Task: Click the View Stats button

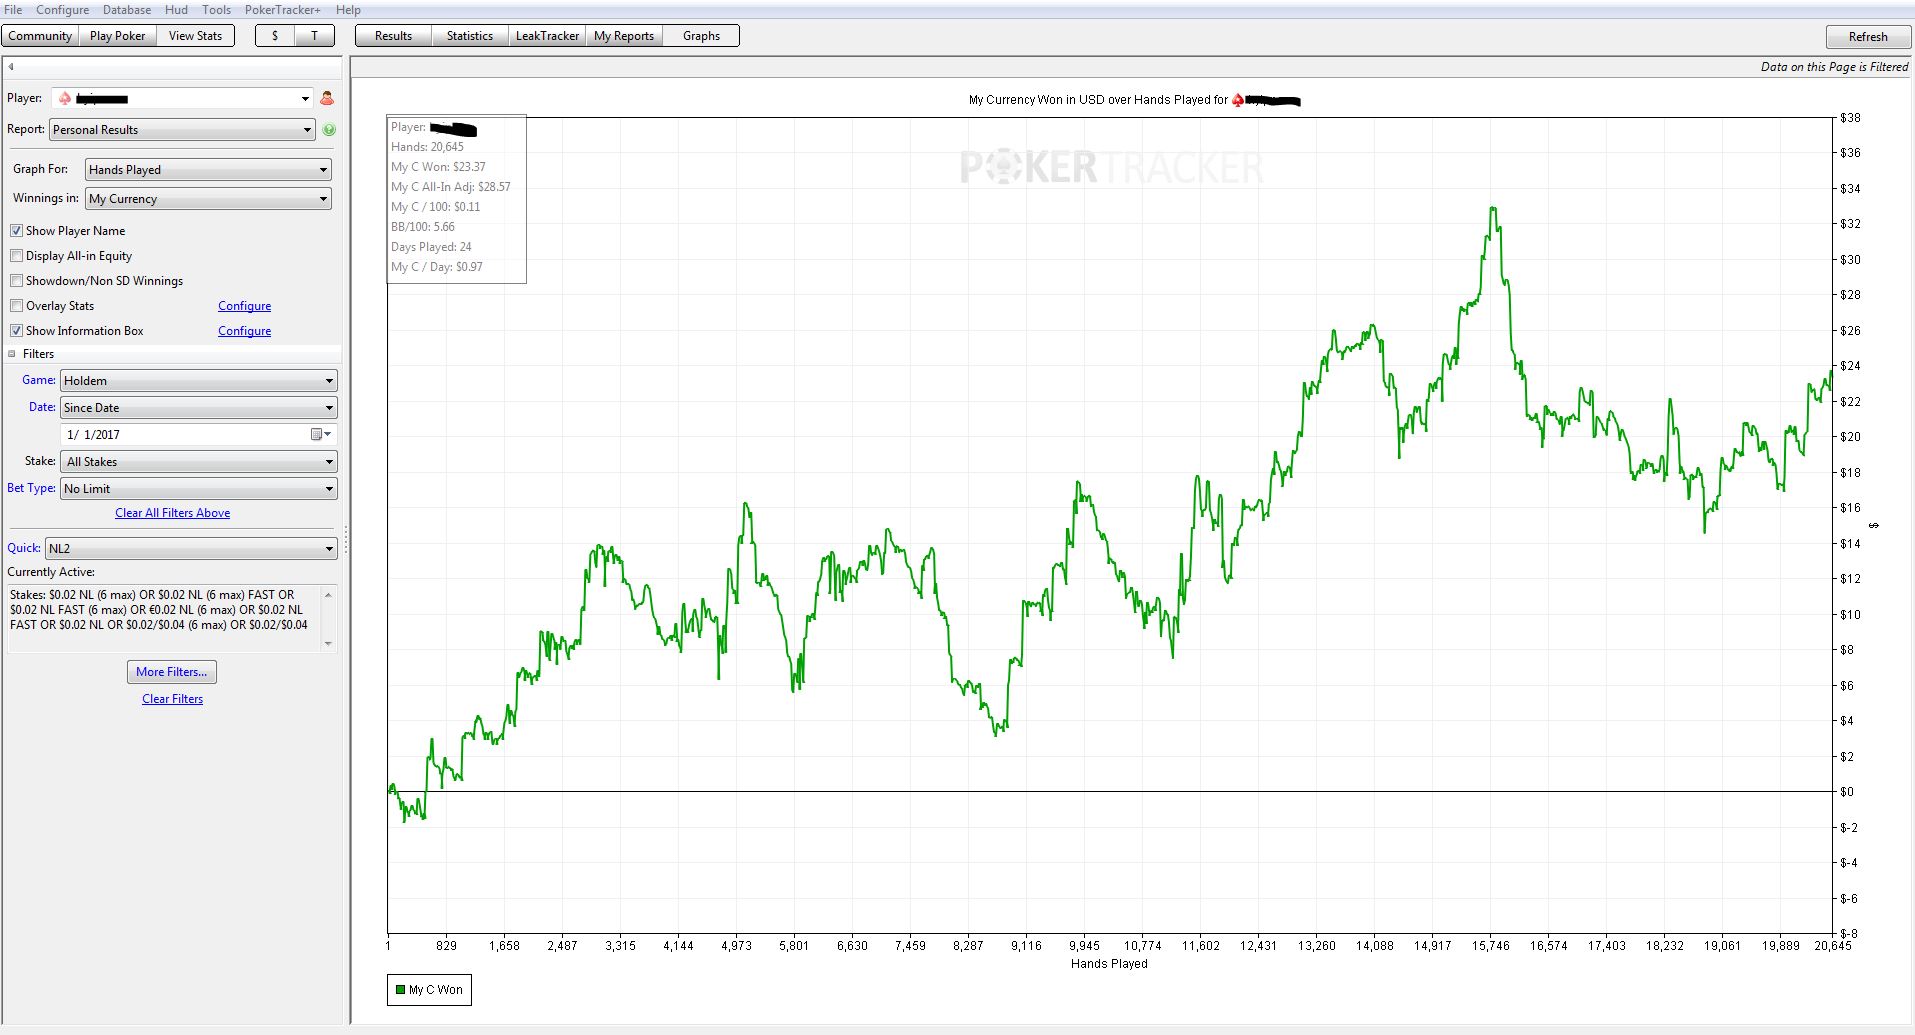Action: [196, 36]
